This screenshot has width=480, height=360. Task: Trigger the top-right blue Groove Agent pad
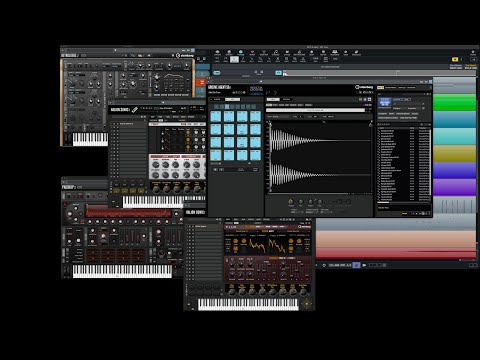[x=255, y=116]
